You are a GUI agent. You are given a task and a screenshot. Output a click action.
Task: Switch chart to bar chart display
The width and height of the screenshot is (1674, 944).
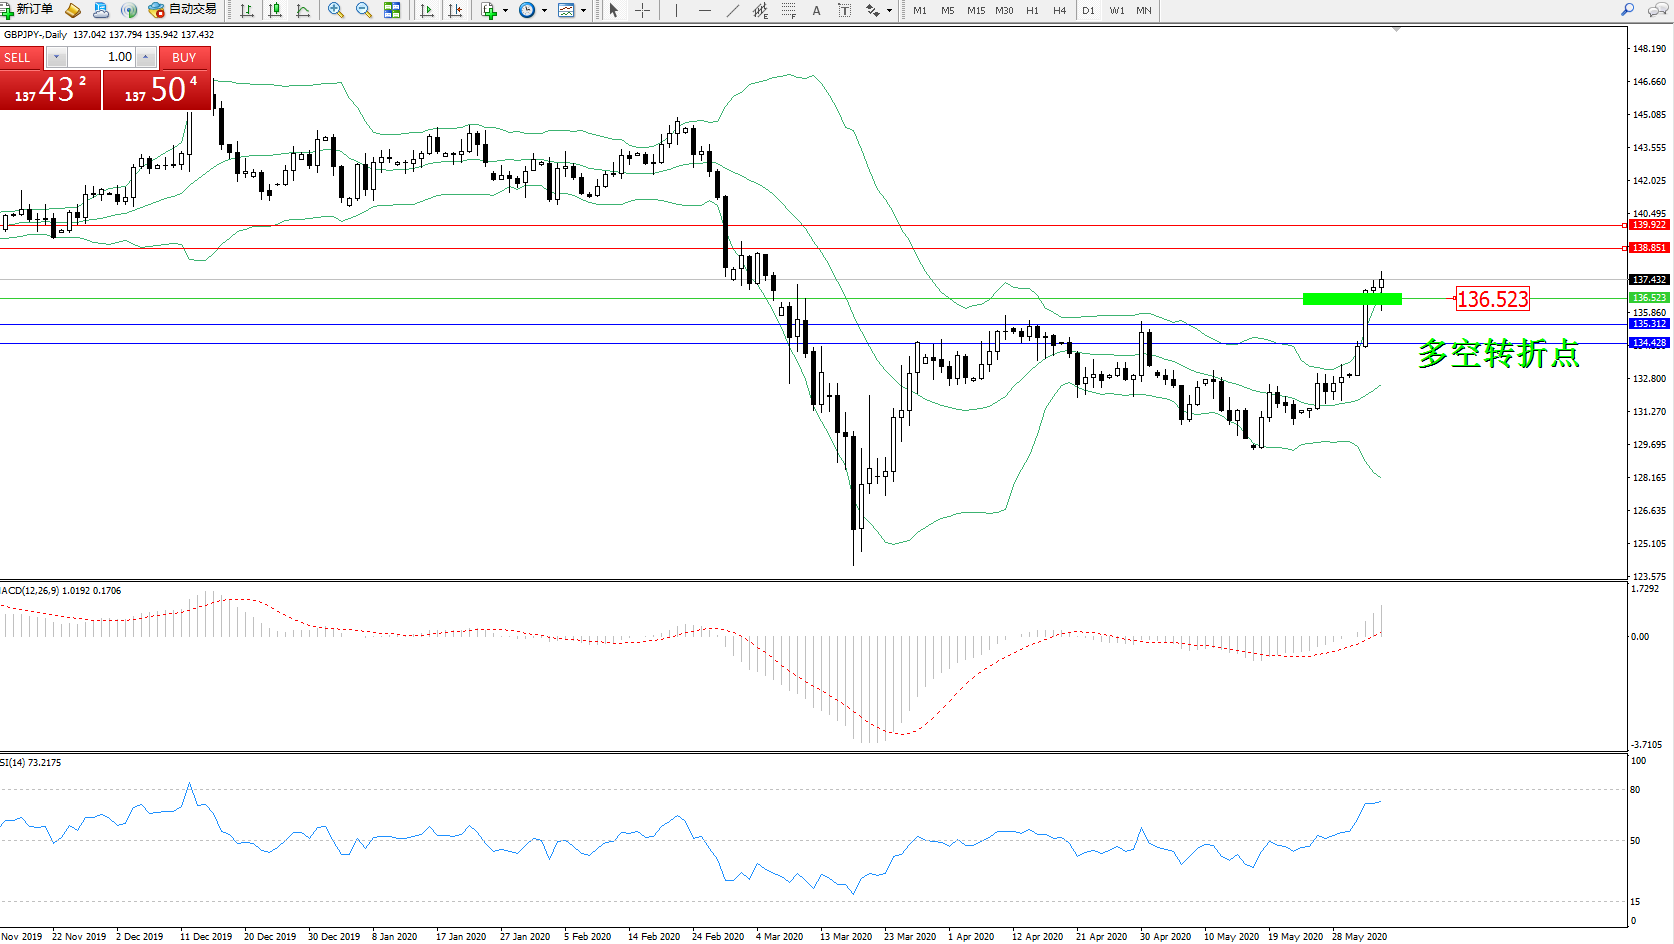[x=247, y=10]
